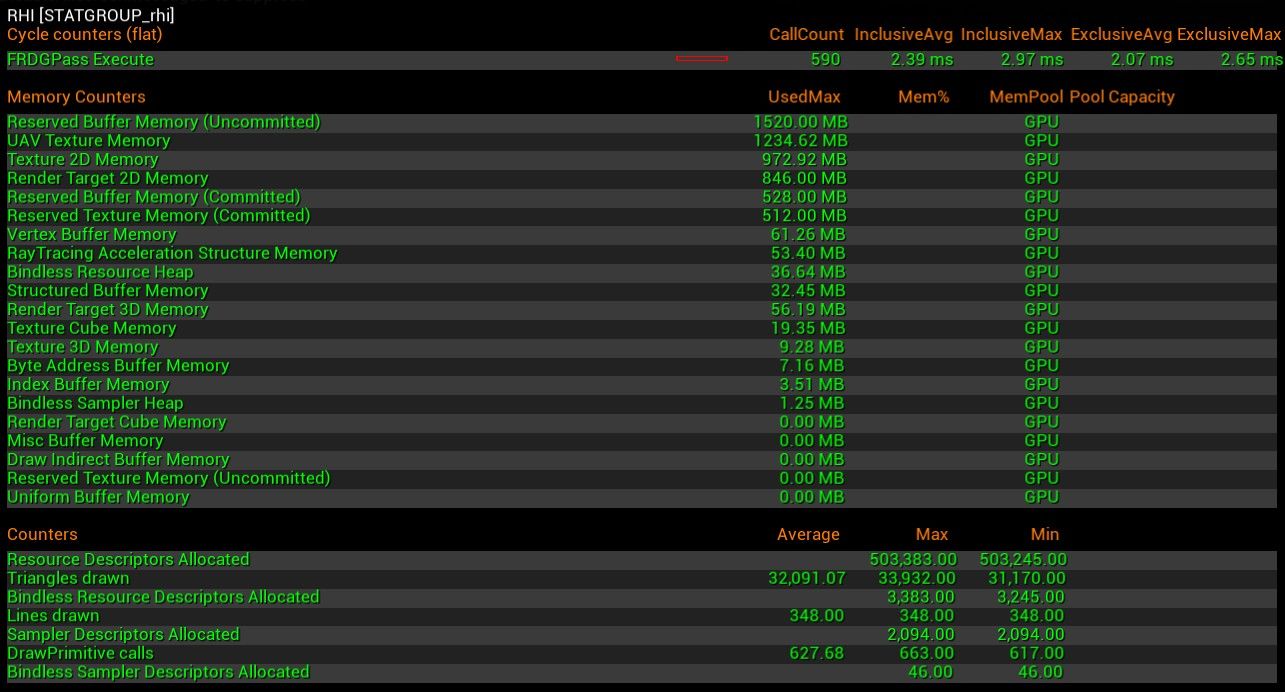Click the Average column header
1285x692 pixels.
pos(808,534)
